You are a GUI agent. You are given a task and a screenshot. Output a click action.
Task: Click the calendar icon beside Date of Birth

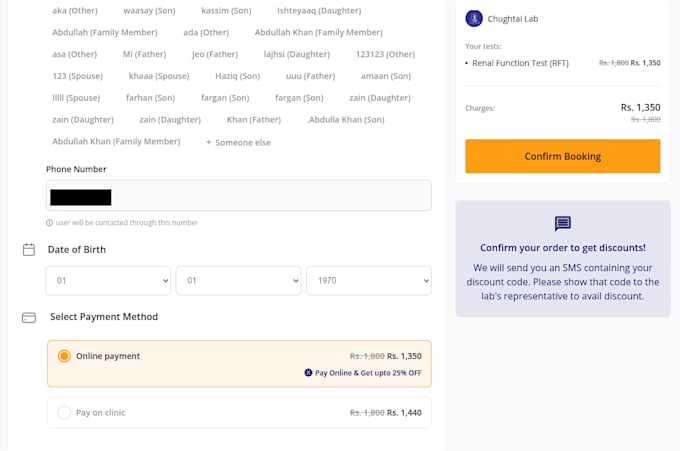point(29,249)
